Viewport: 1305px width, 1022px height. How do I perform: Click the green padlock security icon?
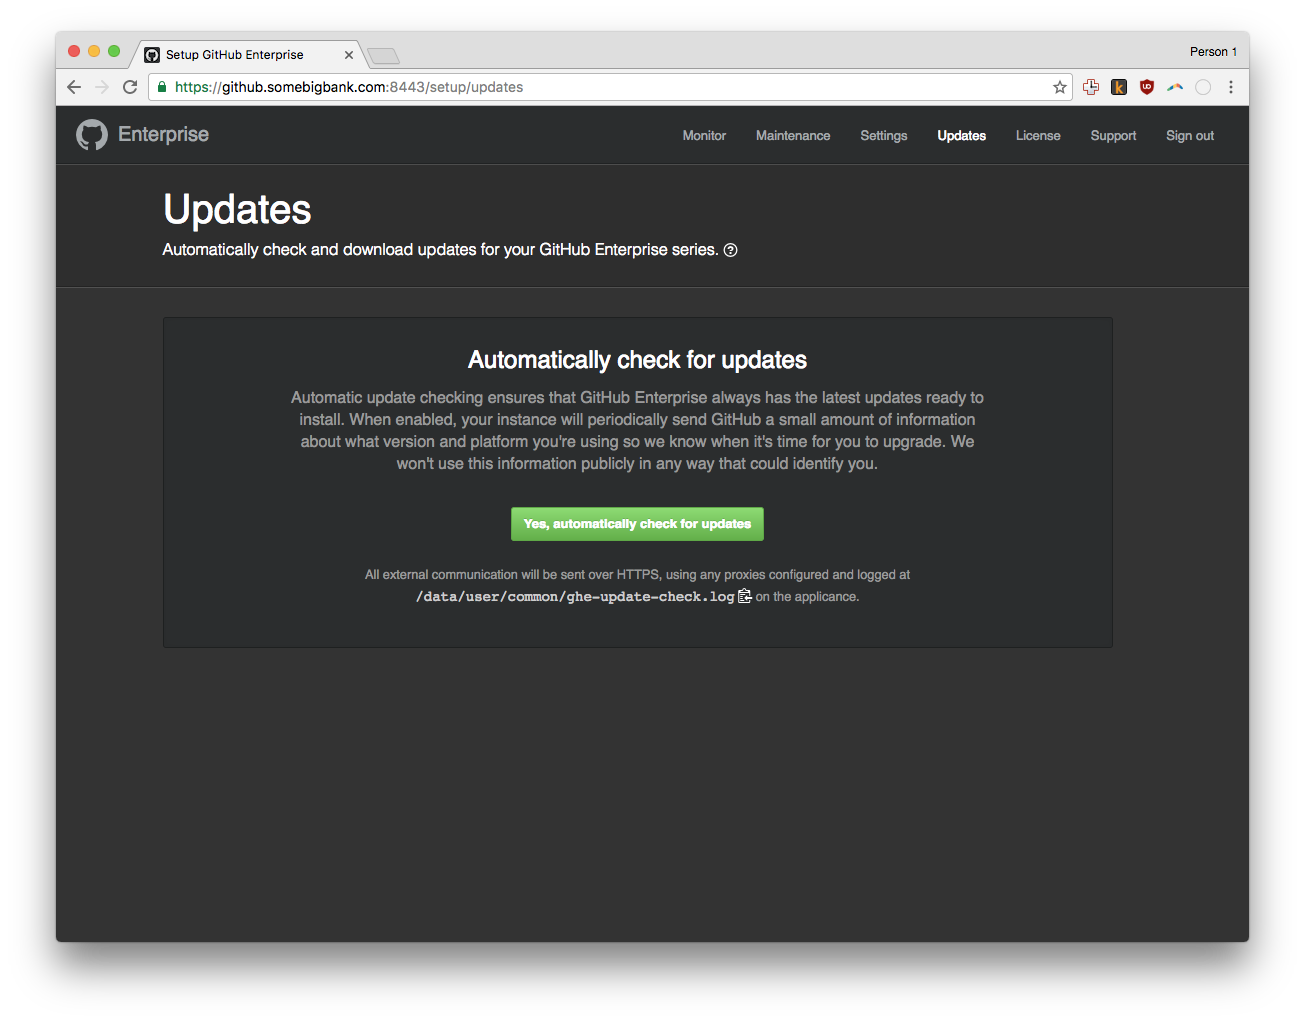(162, 87)
